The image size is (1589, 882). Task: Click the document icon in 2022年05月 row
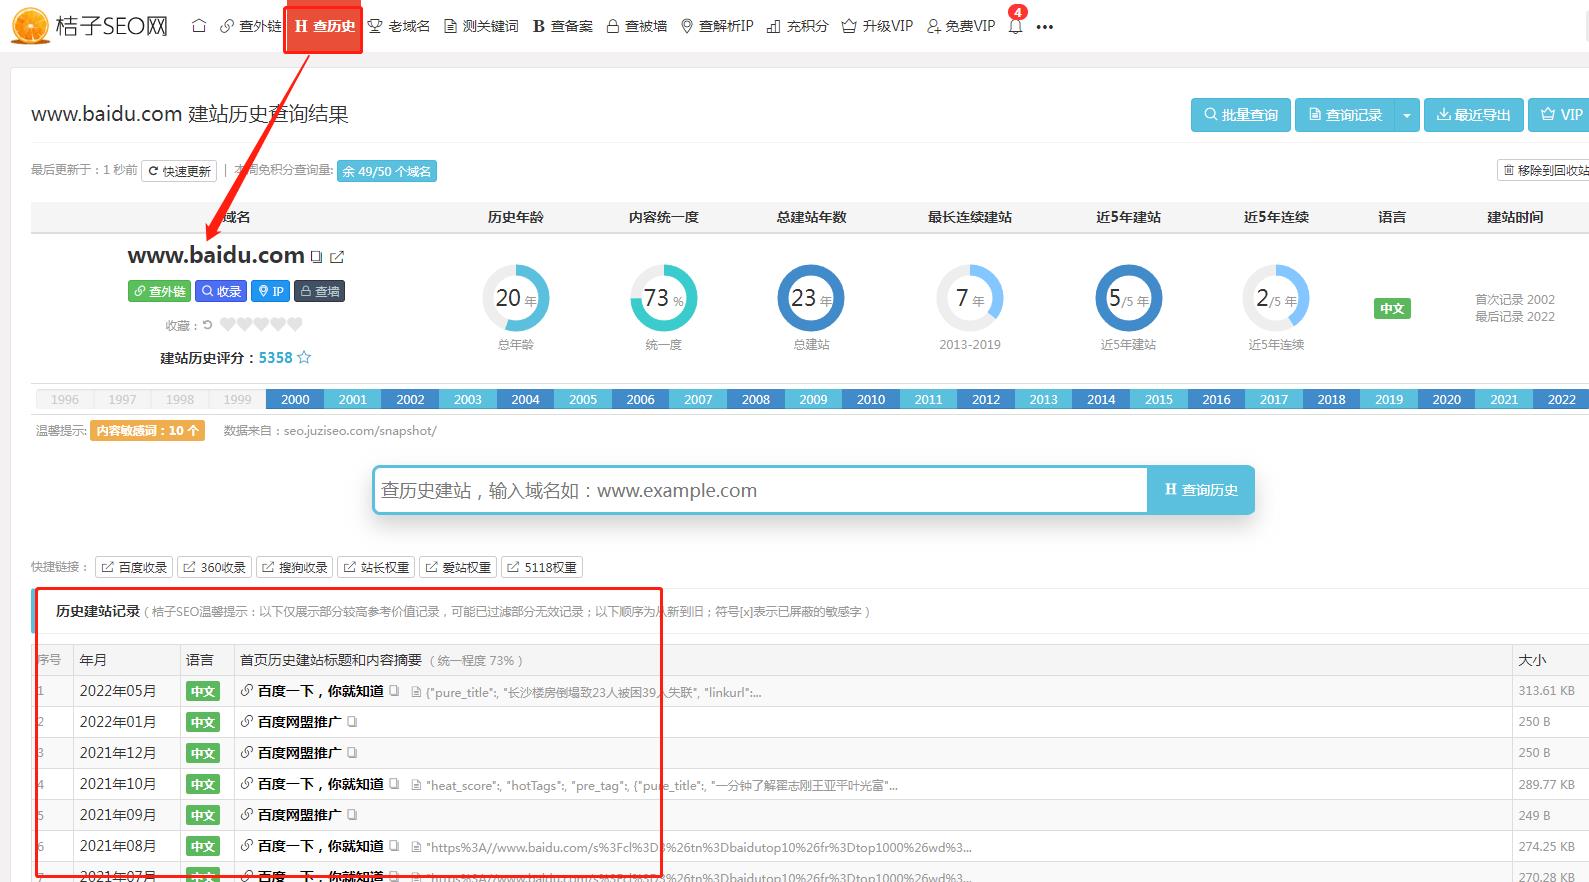click(x=416, y=691)
